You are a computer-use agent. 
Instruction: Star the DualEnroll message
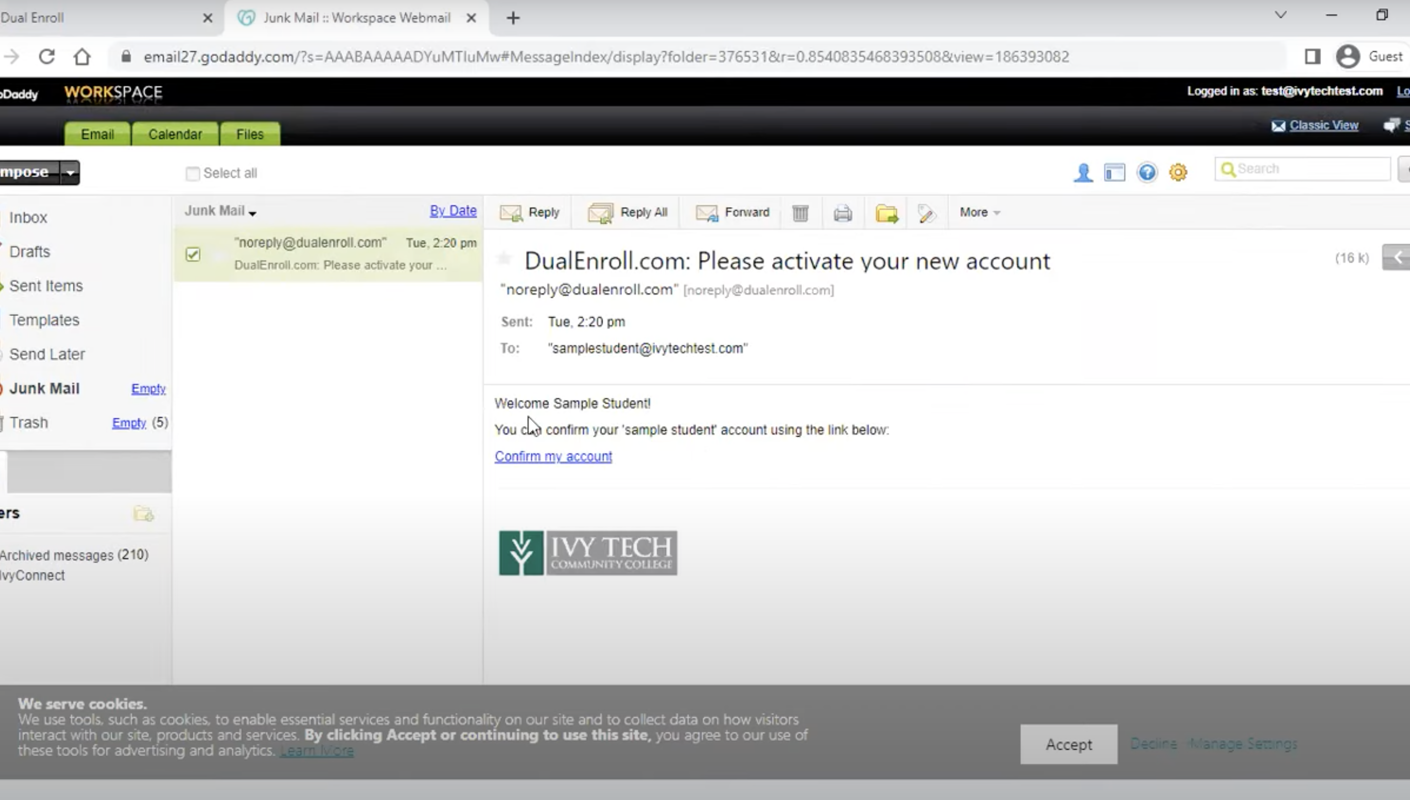tap(505, 260)
